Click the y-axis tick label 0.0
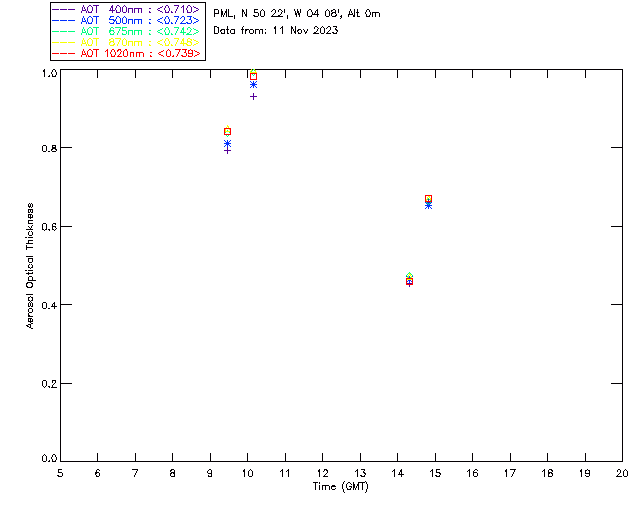Viewport: 640px width, 512px height. (49, 458)
